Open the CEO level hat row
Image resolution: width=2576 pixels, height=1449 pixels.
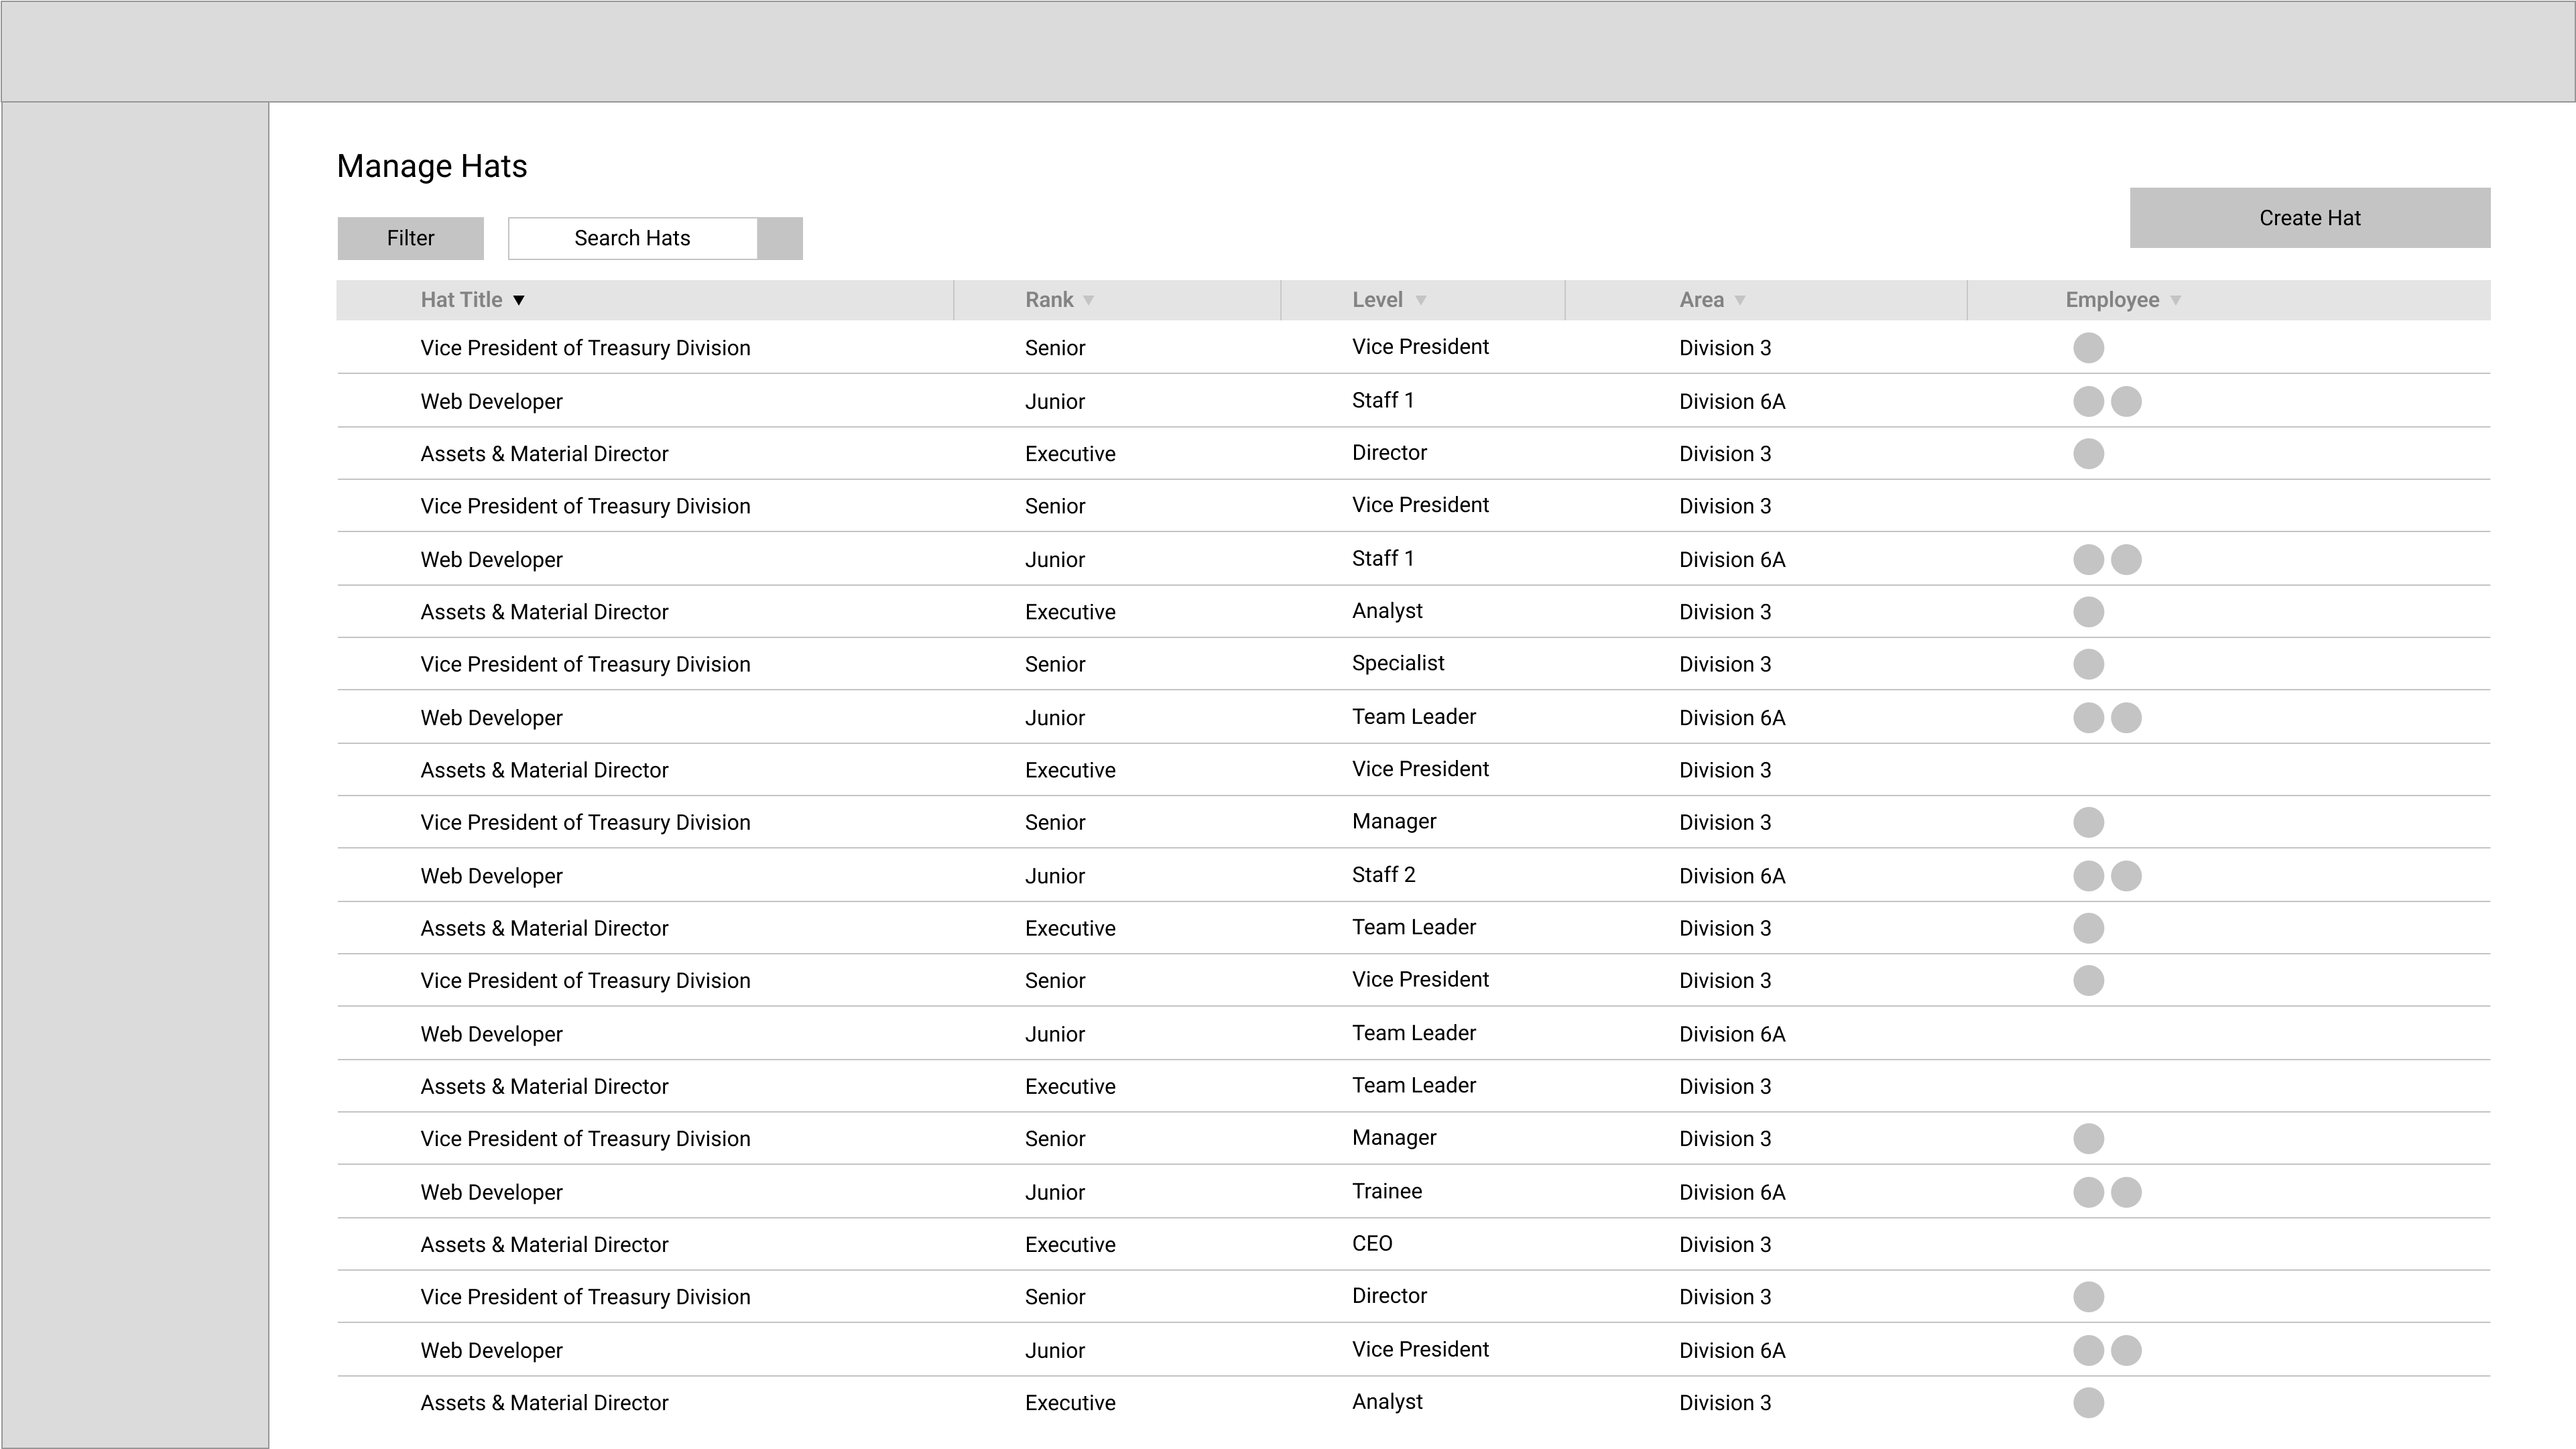tap(544, 1245)
